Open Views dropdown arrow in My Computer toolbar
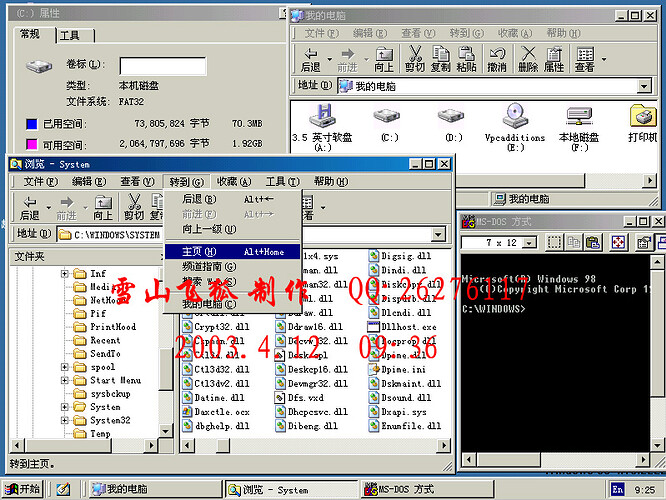 tap(604, 59)
